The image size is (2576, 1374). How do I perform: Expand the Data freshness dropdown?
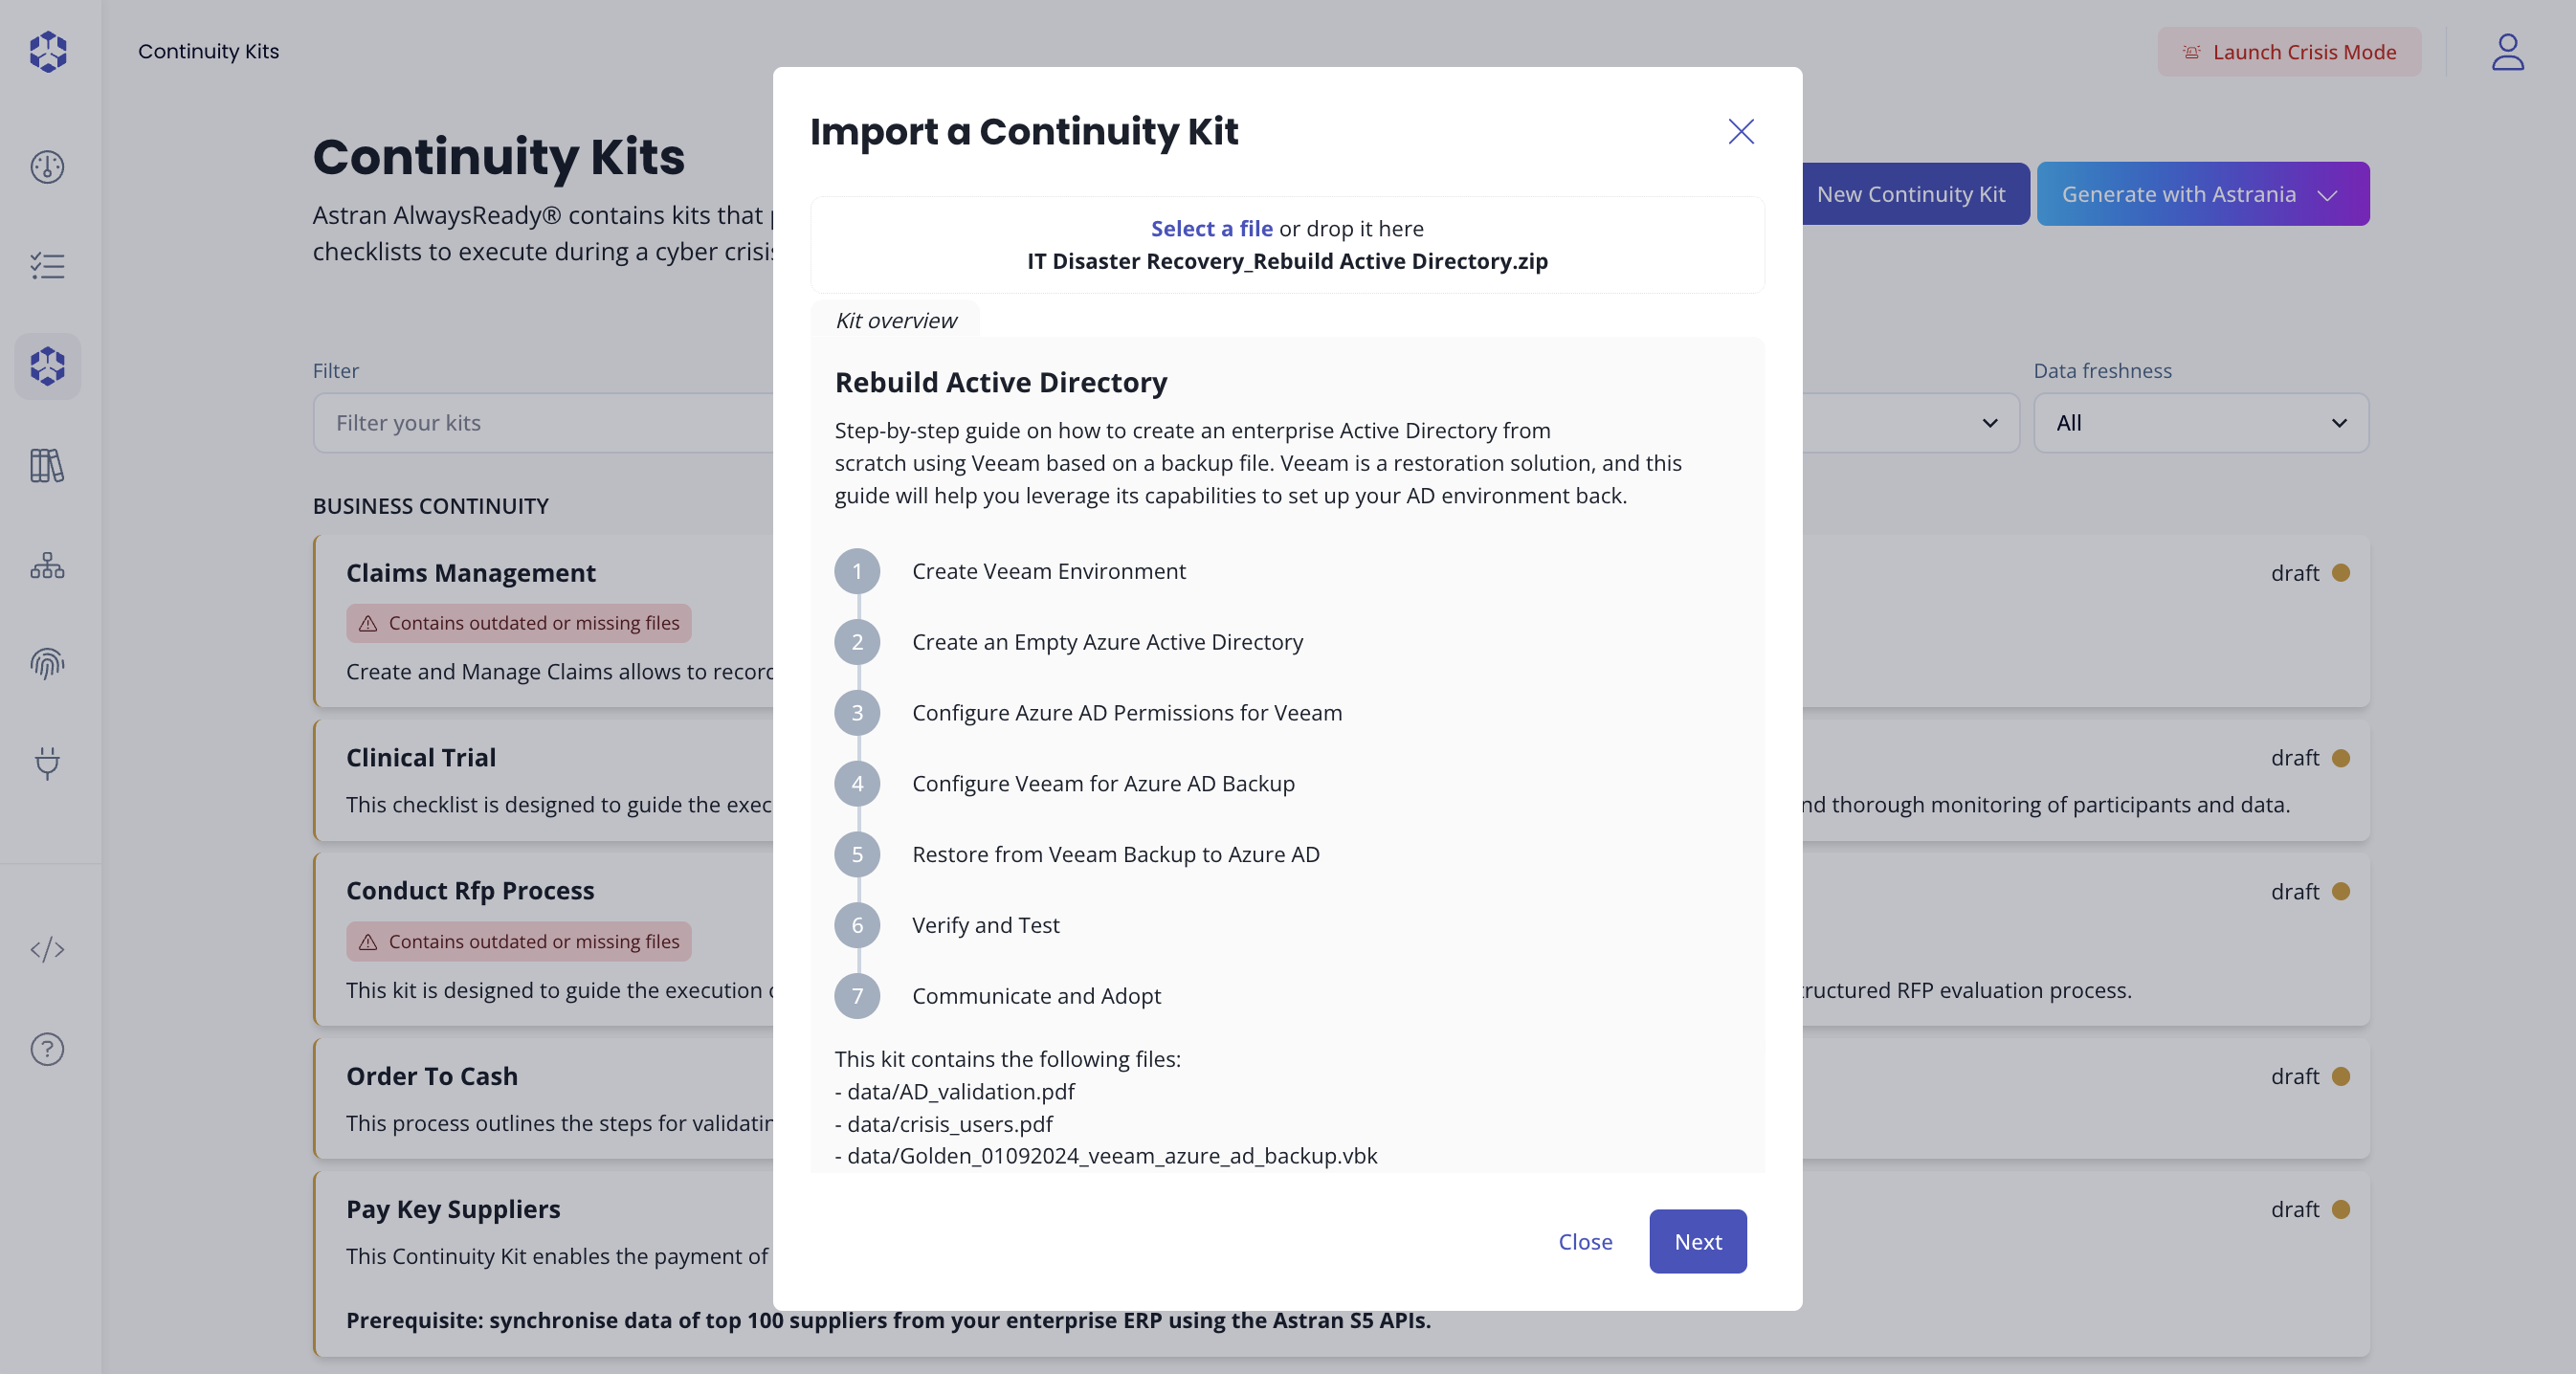[x=2200, y=423]
